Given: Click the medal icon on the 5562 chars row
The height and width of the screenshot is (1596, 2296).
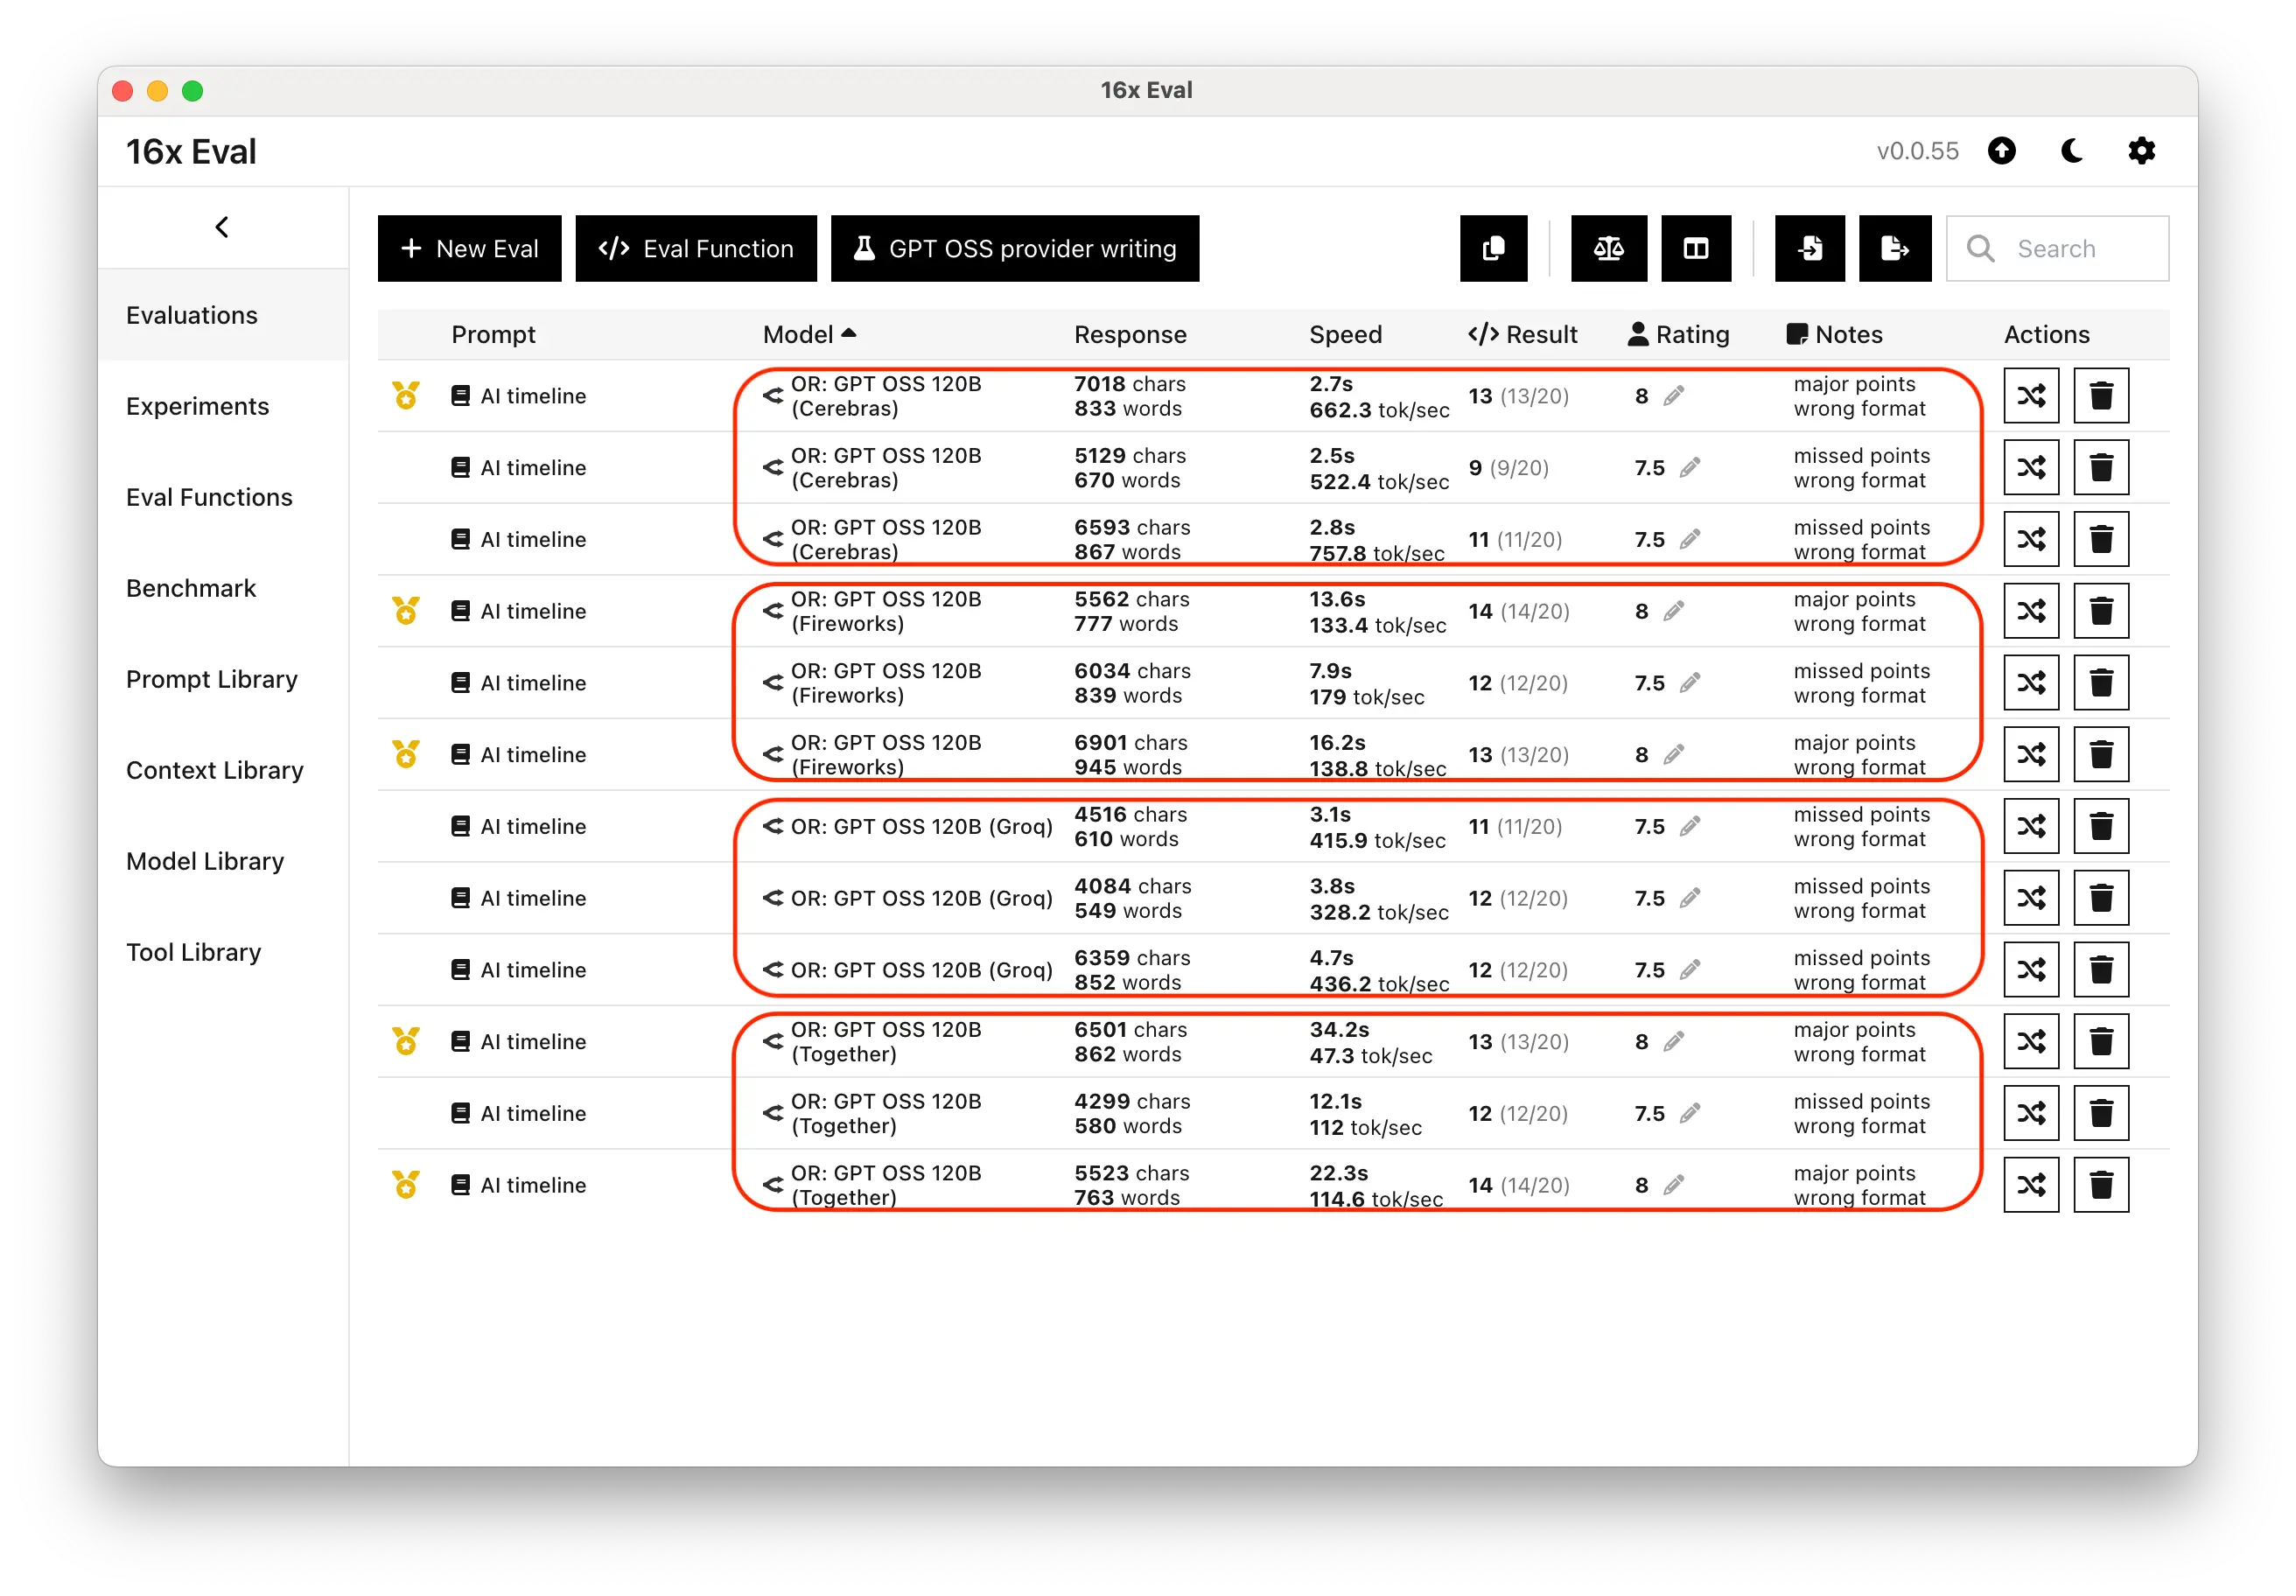Looking at the screenshot, I should click(x=405, y=611).
